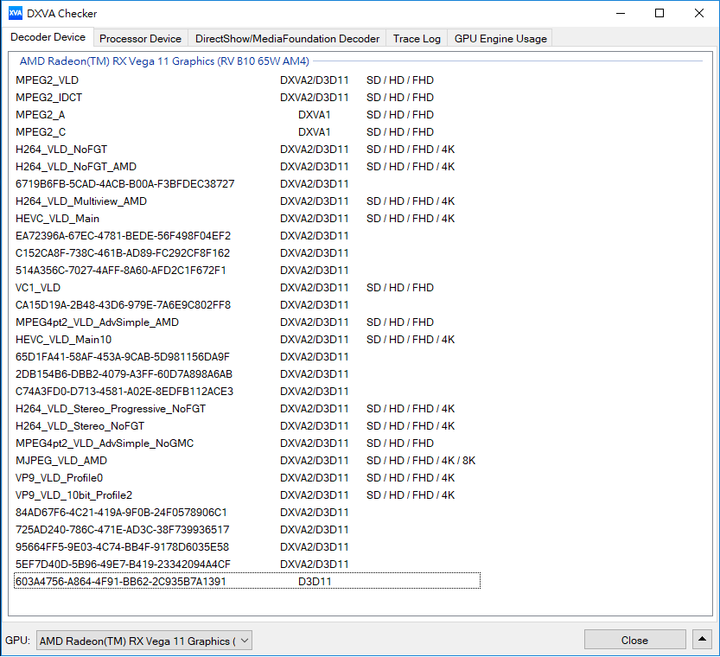Select the C152CA8F-738C-461B-AD89-FC292CF8F162 row

[x=247, y=253]
